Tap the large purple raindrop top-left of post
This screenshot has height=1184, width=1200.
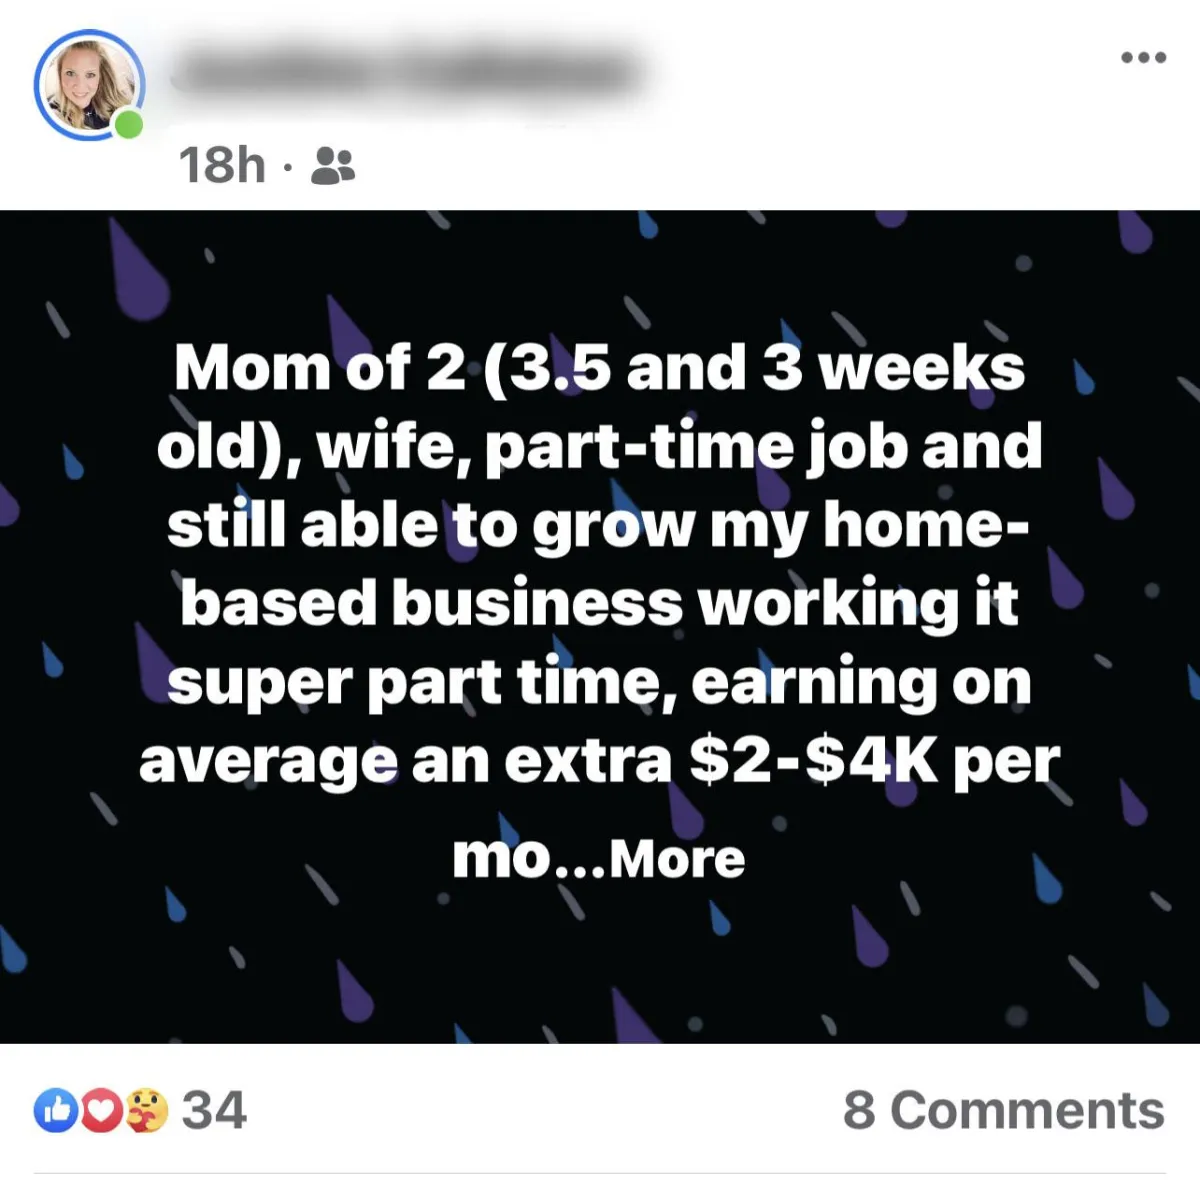point(137,270)
